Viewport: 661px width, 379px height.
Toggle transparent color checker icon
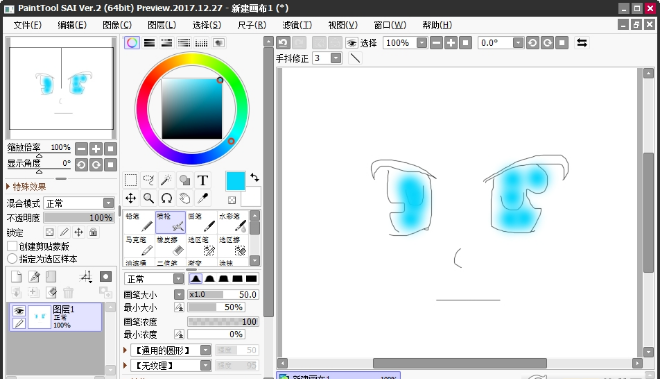pos(232,200)
